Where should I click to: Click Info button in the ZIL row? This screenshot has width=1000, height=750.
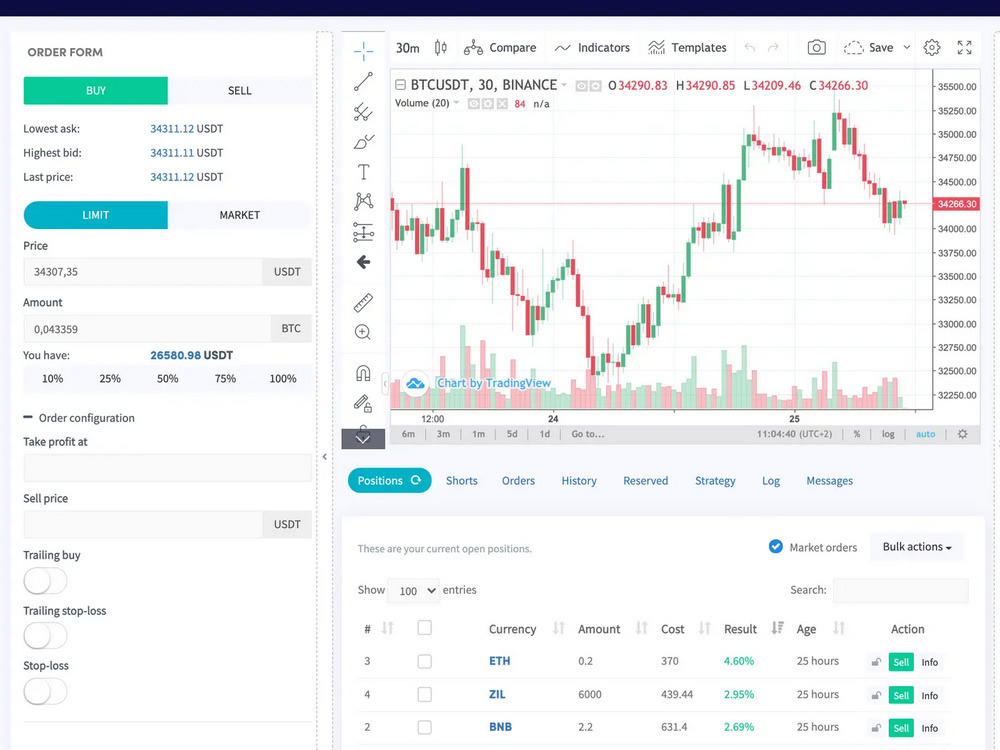tap(929, 695)
